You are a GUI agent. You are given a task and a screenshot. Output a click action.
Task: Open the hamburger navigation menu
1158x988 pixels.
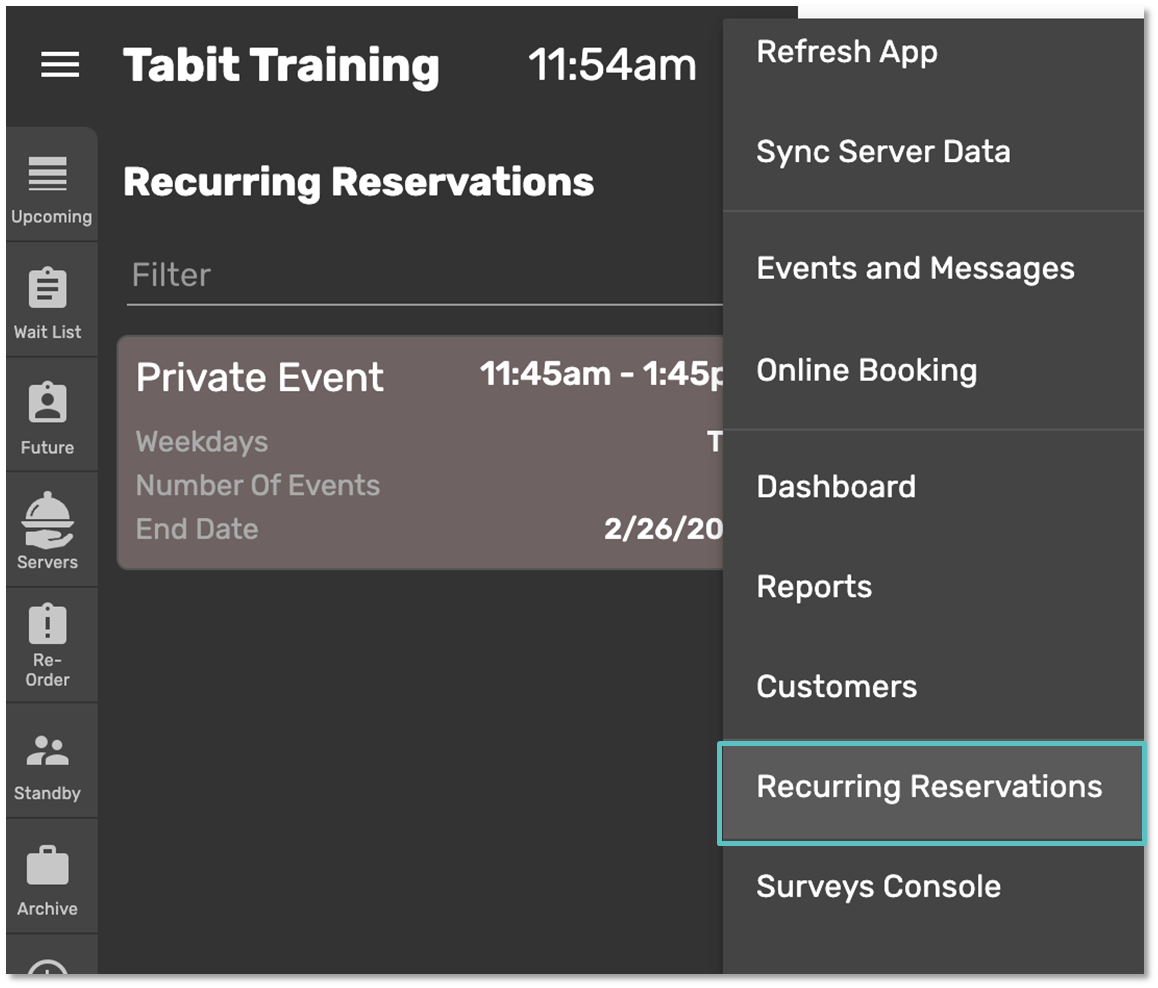pyautogui.click(x=60, y=65)
